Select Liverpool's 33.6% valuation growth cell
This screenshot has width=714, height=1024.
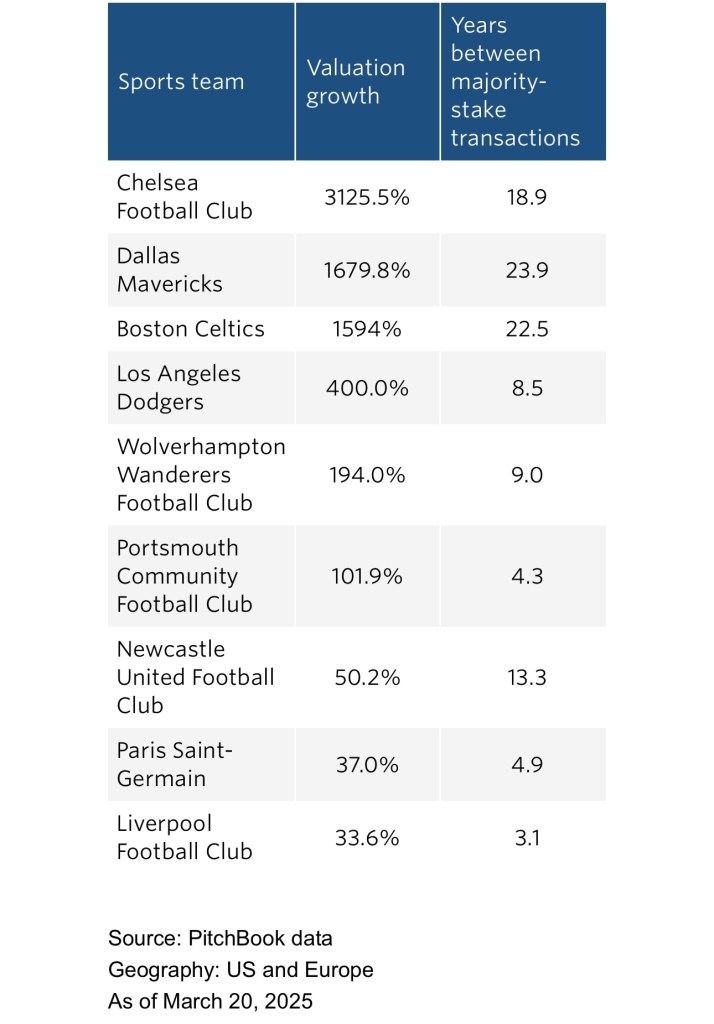[x=367, y=838]
